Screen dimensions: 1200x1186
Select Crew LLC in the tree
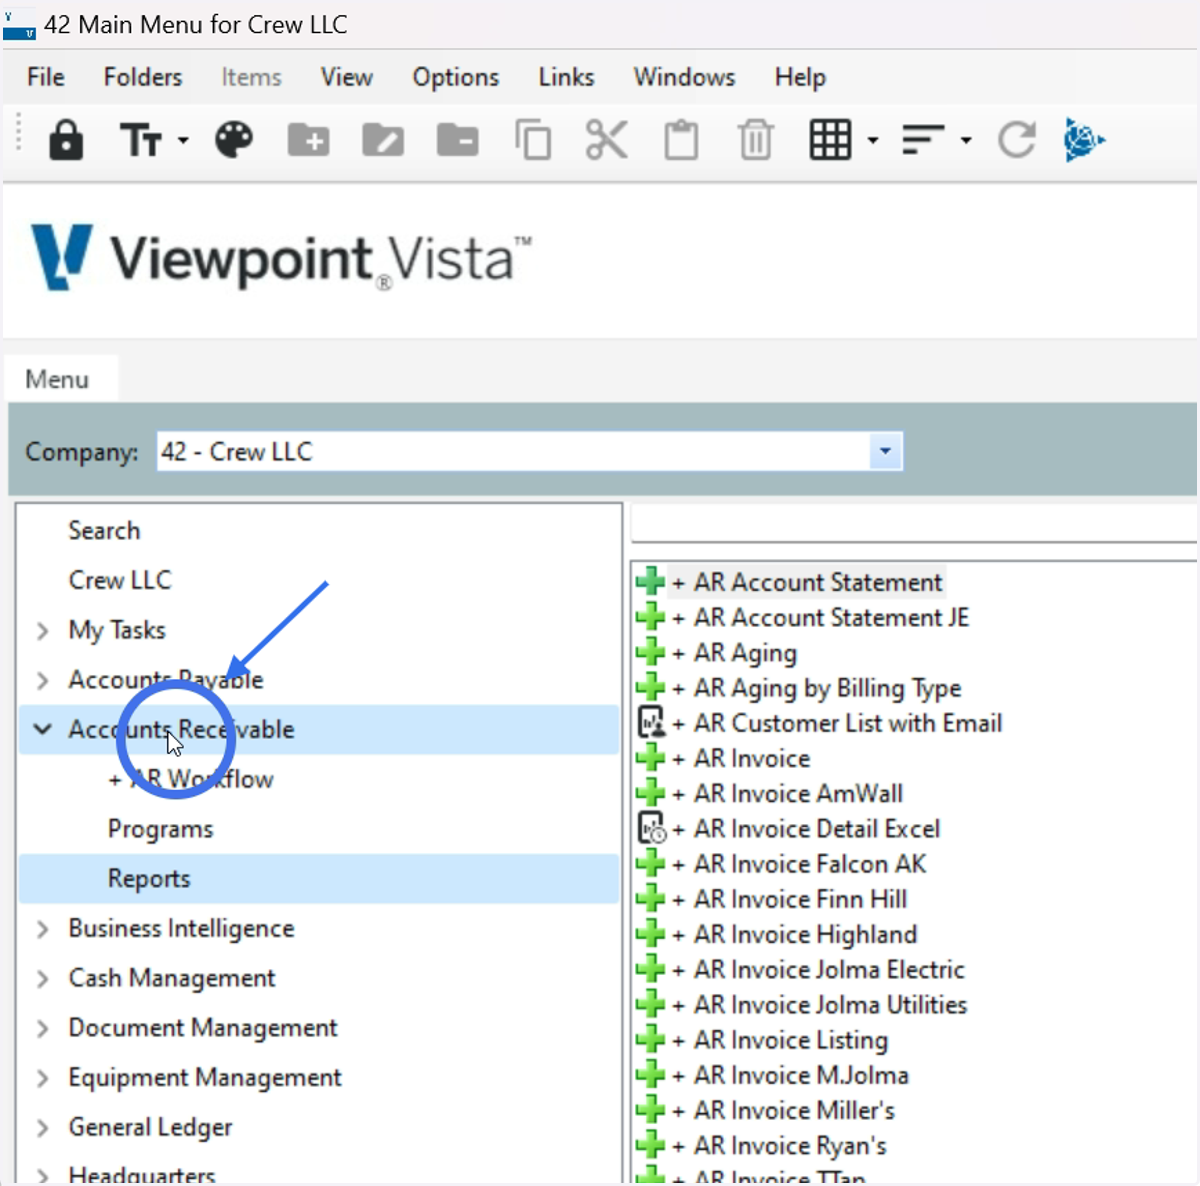point(120,580)
